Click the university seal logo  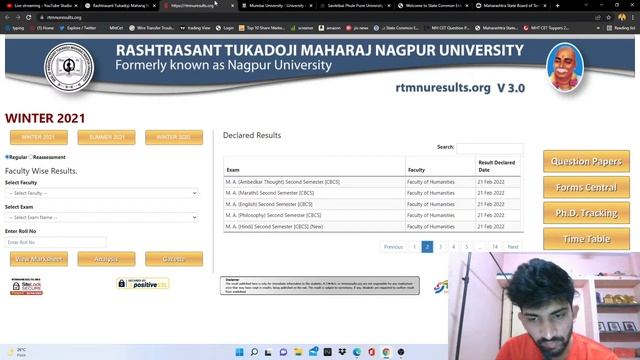(69, 67)
